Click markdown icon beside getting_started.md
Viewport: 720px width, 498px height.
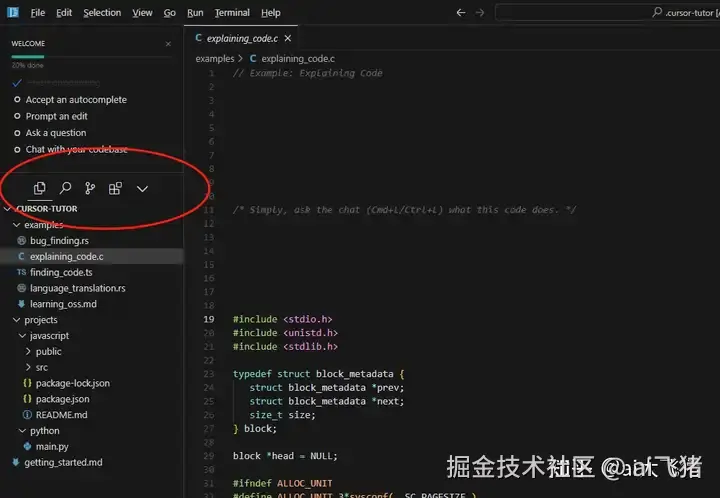pos(16,462)
